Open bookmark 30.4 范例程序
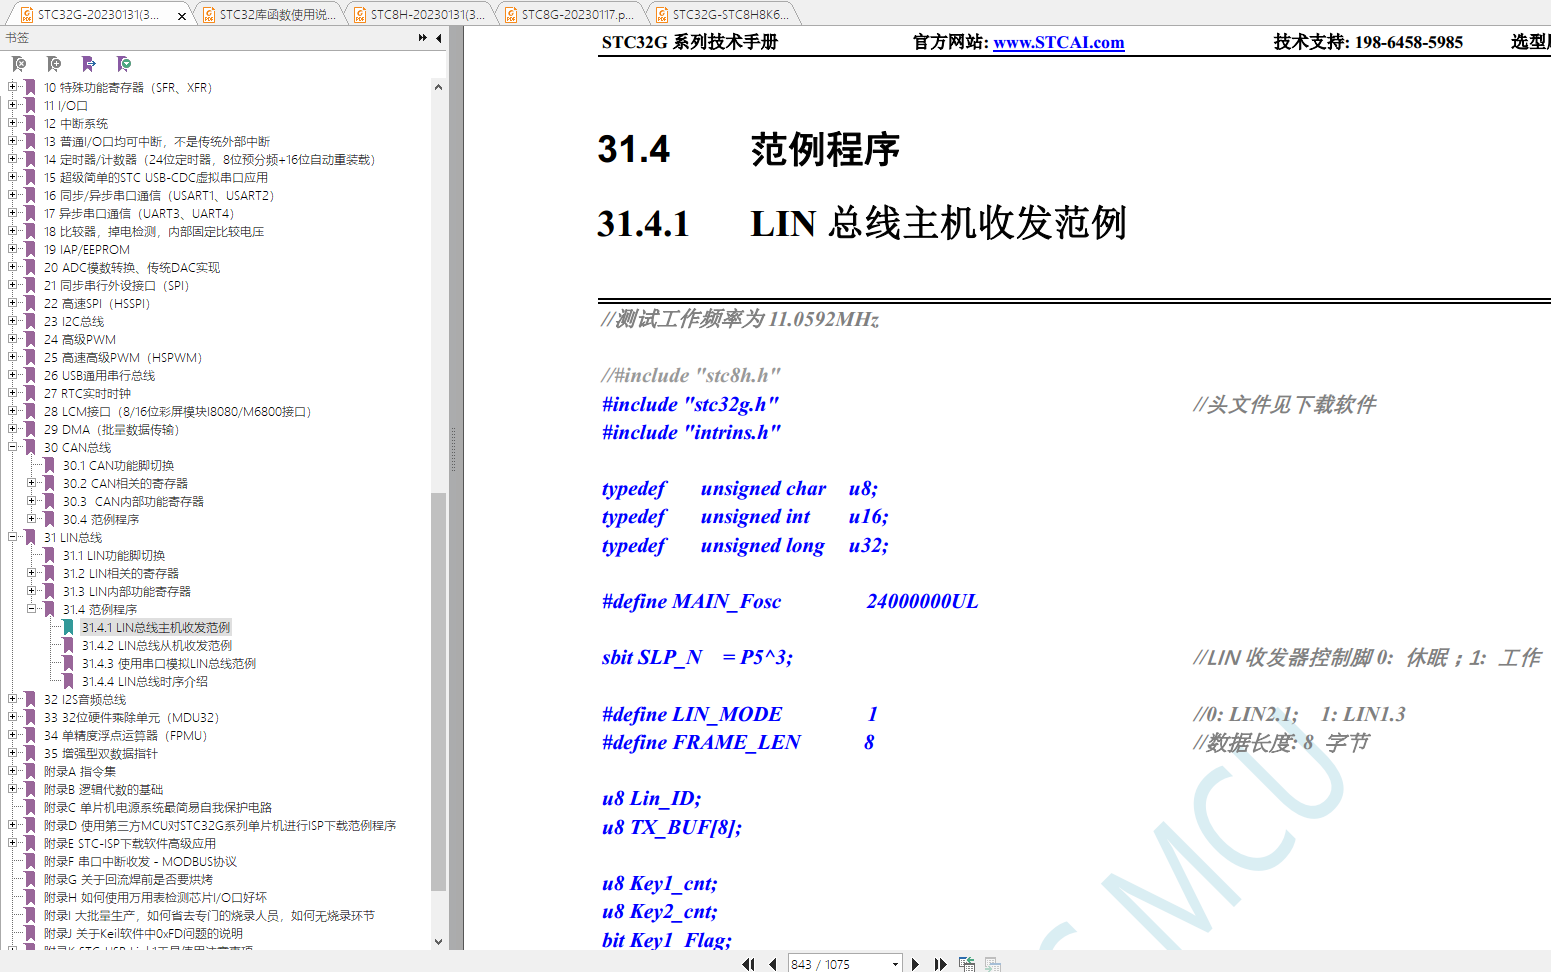This screenshot has height=972, width=1551. (x=101, y=519)
